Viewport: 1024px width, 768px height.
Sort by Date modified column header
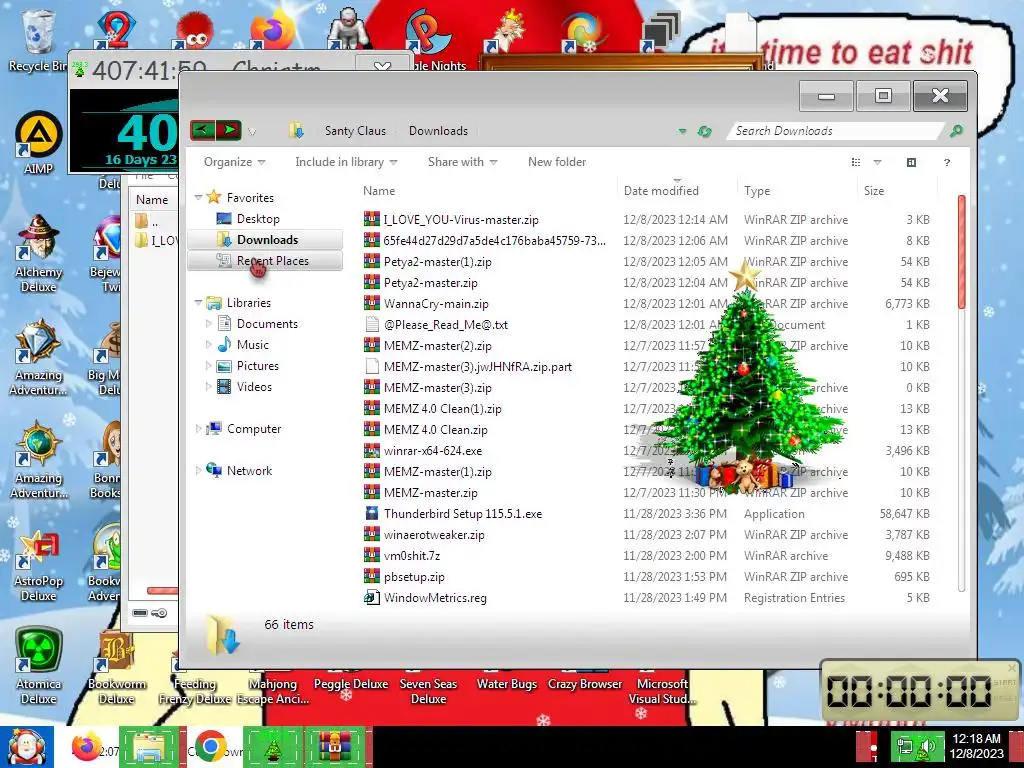(661, 191)
